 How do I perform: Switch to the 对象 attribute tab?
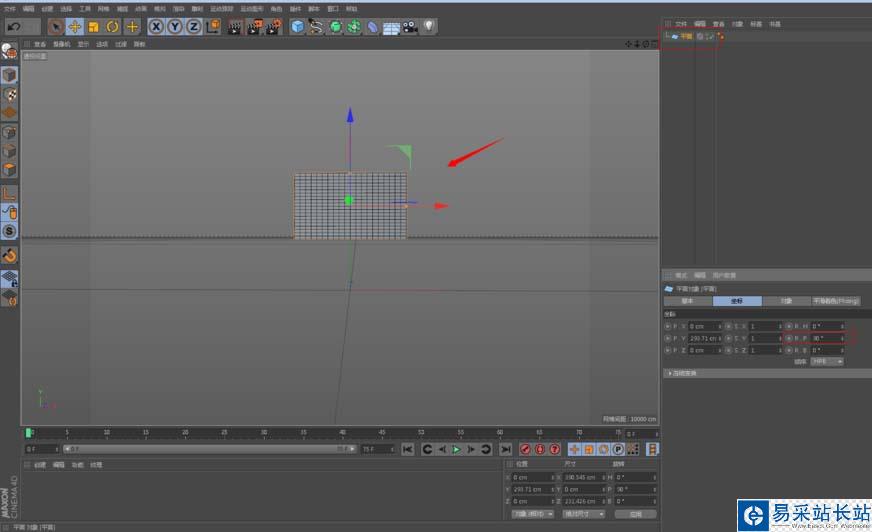(786, 301)
